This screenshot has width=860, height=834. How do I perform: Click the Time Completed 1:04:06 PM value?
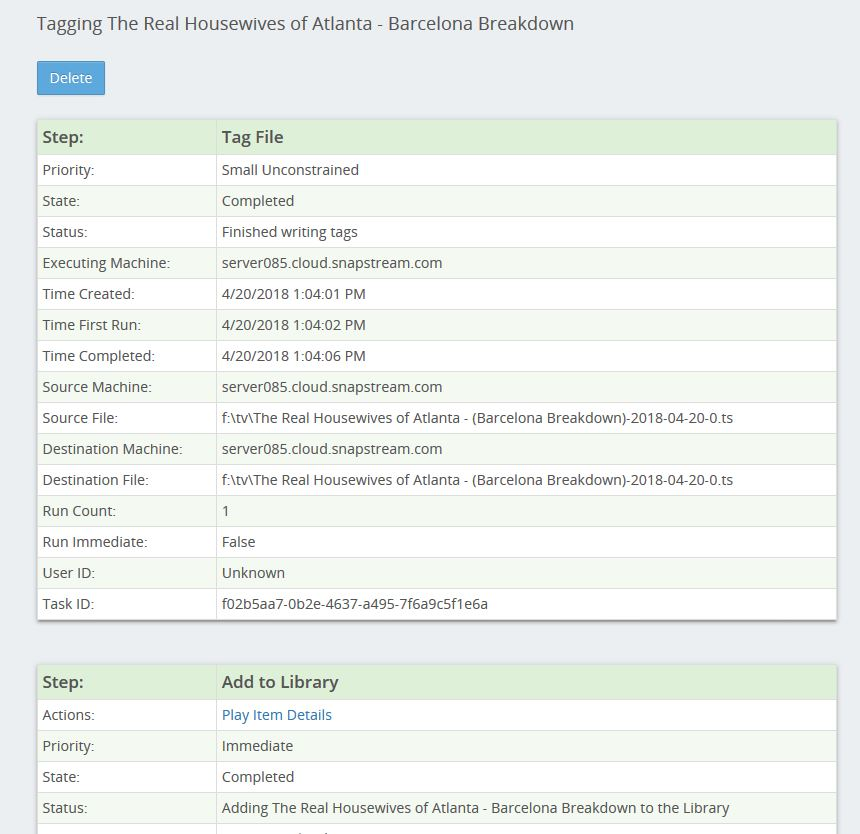pyautogui.click(x=293, y=356)
